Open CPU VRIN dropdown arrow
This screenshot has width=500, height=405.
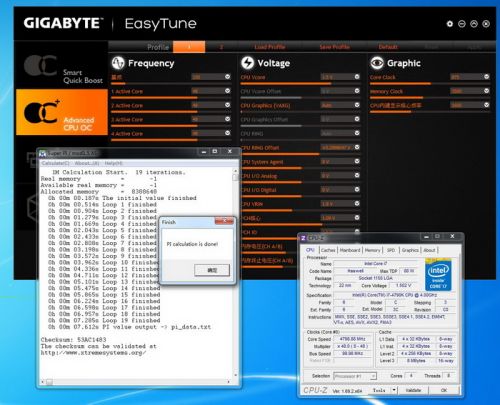(357, 203)
